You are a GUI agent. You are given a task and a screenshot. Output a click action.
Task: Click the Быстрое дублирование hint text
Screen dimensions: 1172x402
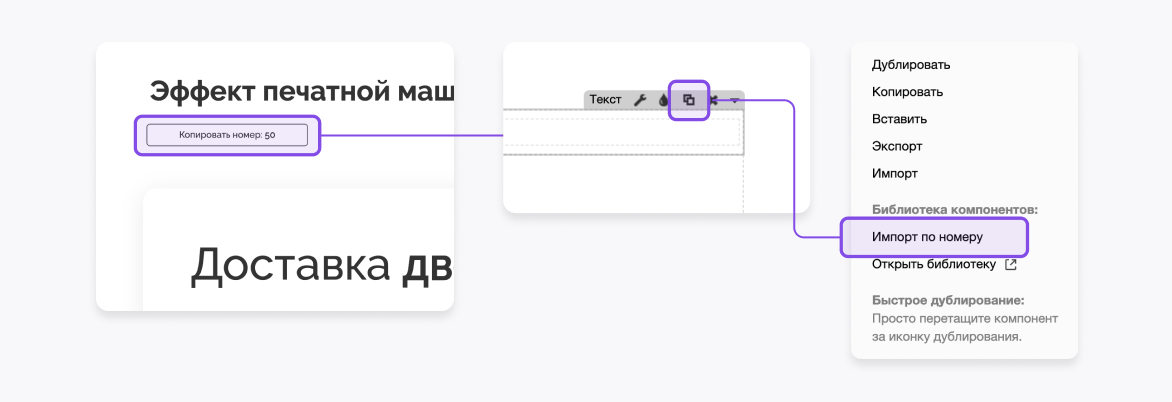click(965, 319)
